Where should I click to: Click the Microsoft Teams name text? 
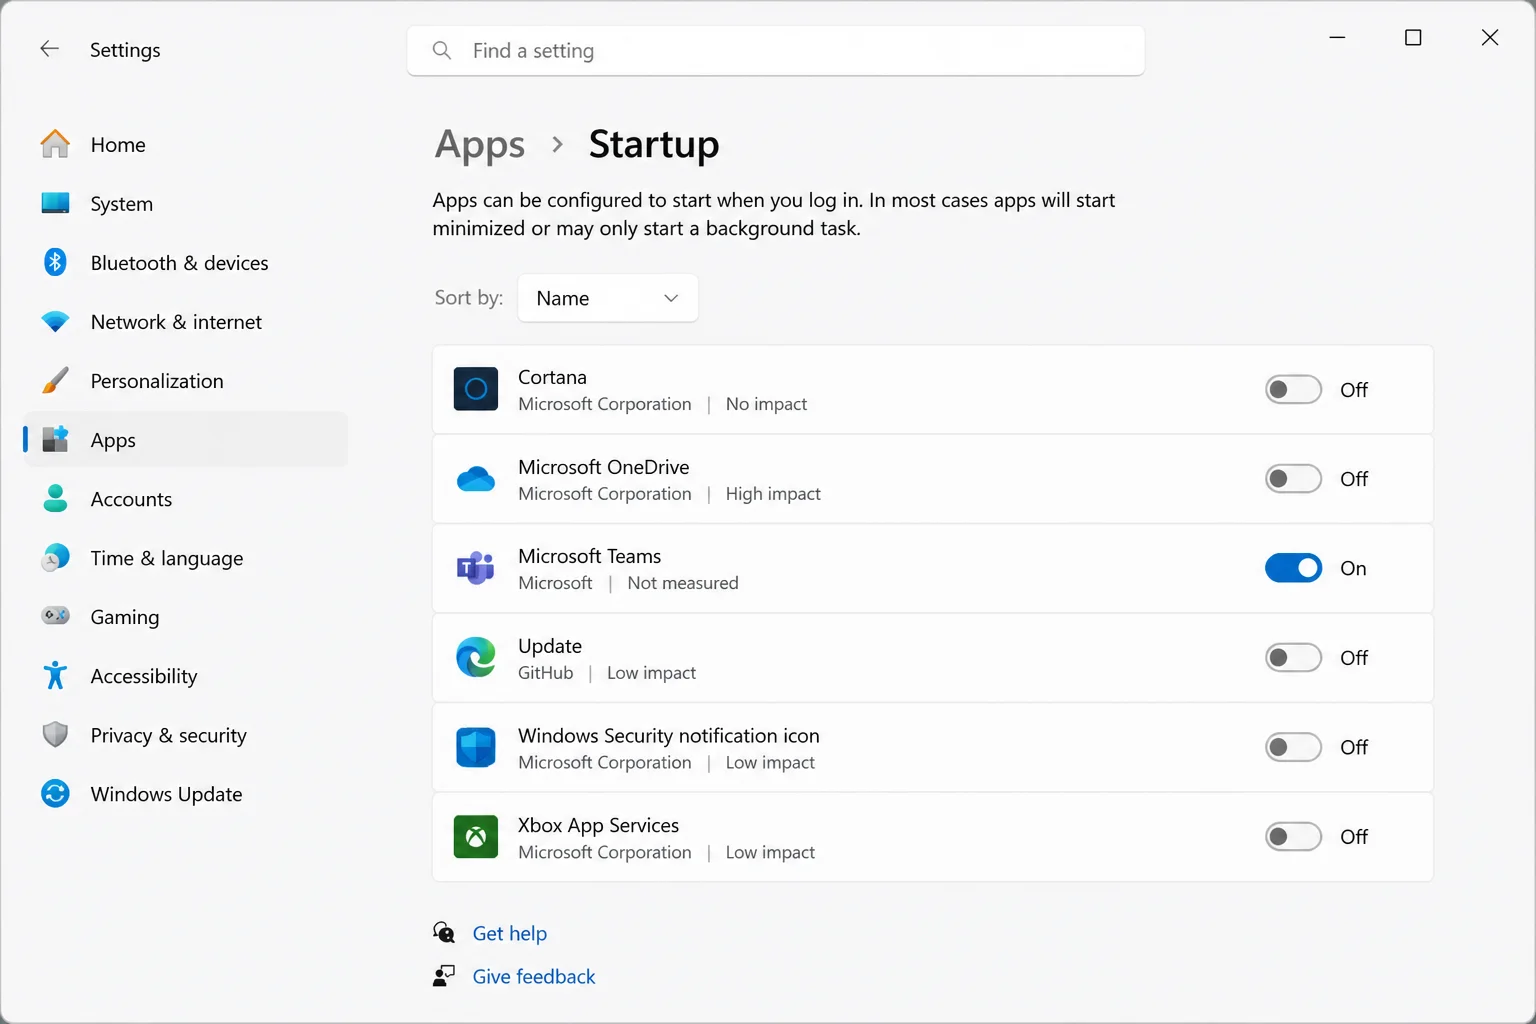point(590,556)
